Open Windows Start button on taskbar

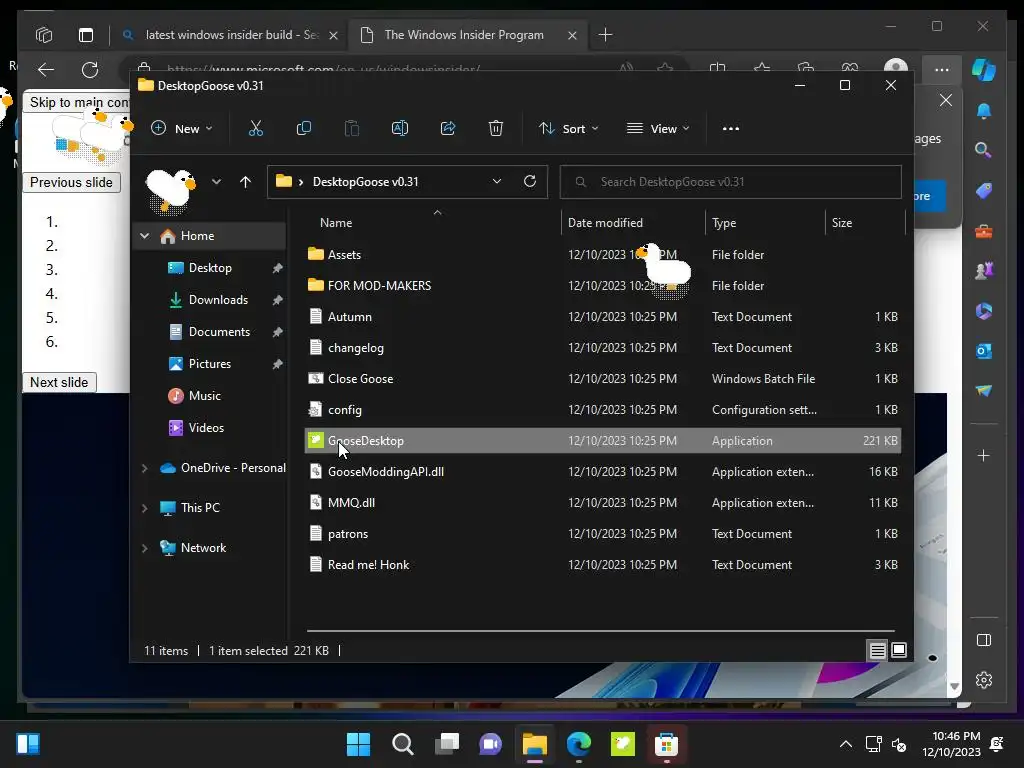click(x=359, y=744)
